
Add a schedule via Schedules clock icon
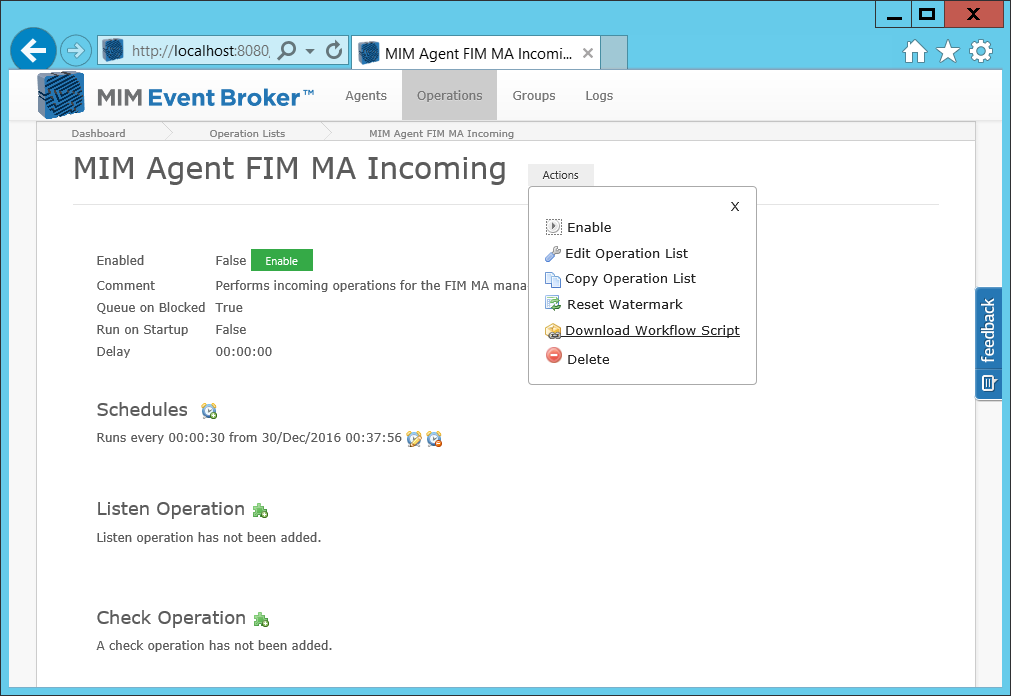point(209,410)
